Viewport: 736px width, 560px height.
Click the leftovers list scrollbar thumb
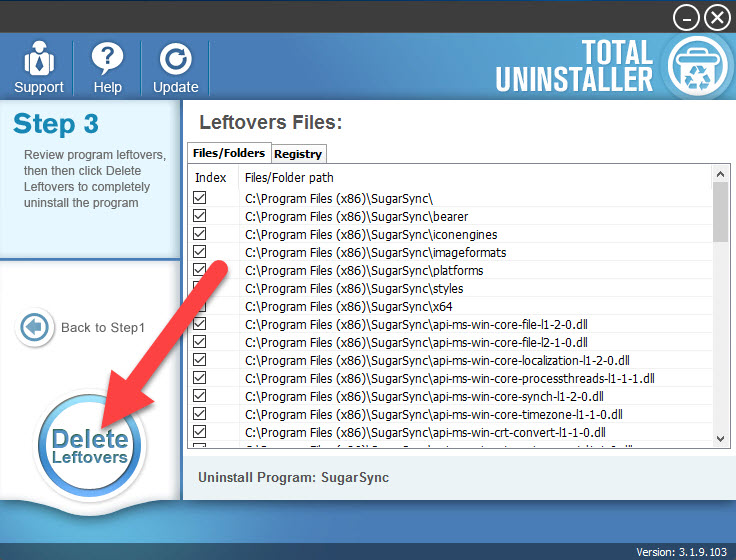[x=721, y=212]
